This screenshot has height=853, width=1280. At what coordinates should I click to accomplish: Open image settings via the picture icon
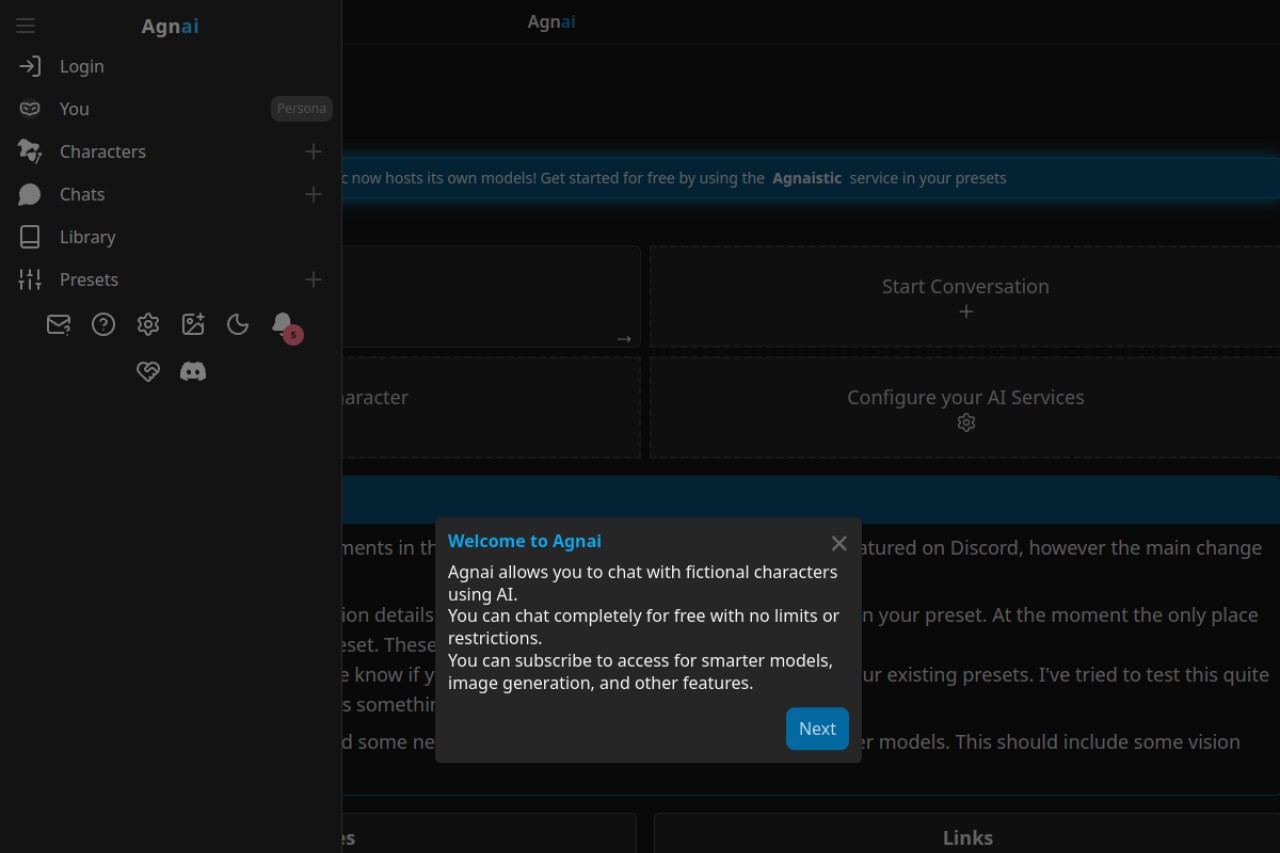193,324
